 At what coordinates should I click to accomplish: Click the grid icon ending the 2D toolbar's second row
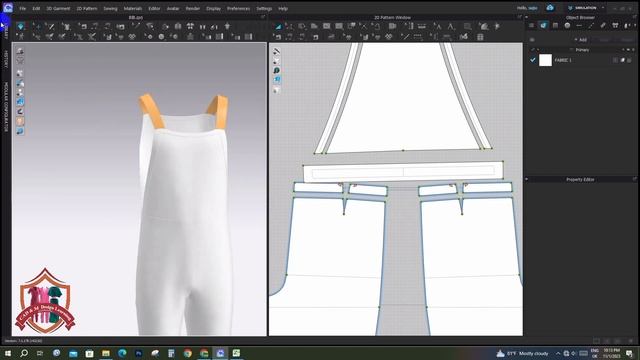tap(480, 37)
